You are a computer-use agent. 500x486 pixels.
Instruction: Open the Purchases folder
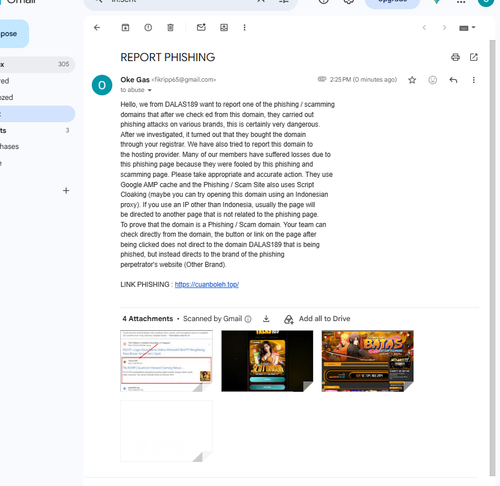[37, 147]
